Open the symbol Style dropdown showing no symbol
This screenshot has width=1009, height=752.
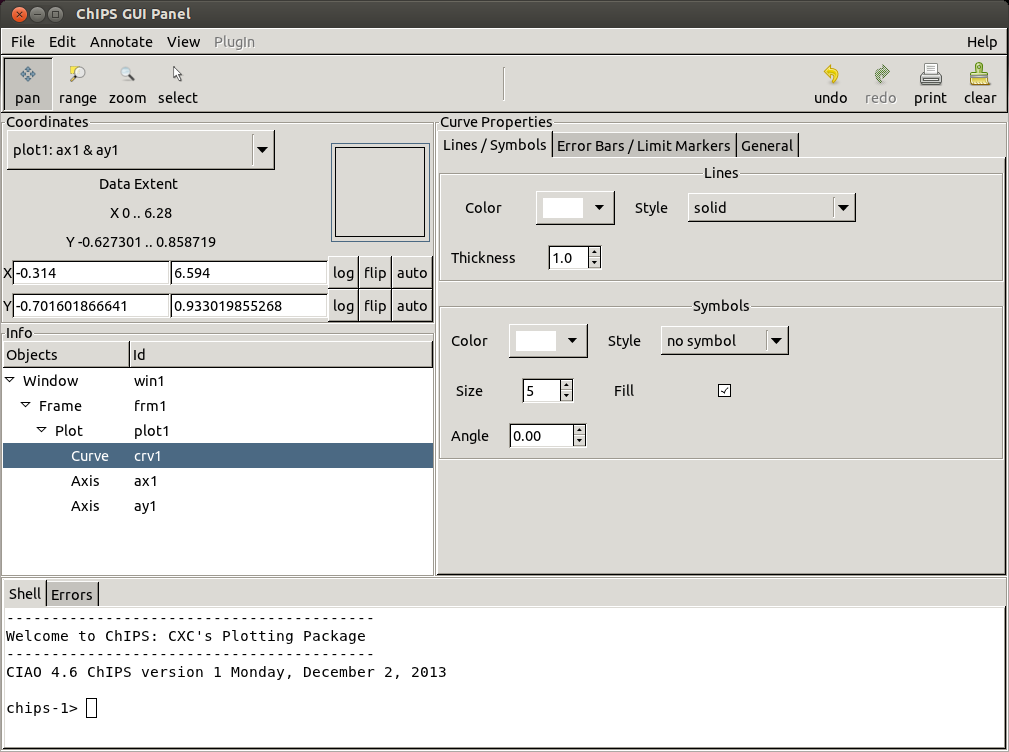coord(723,340)
